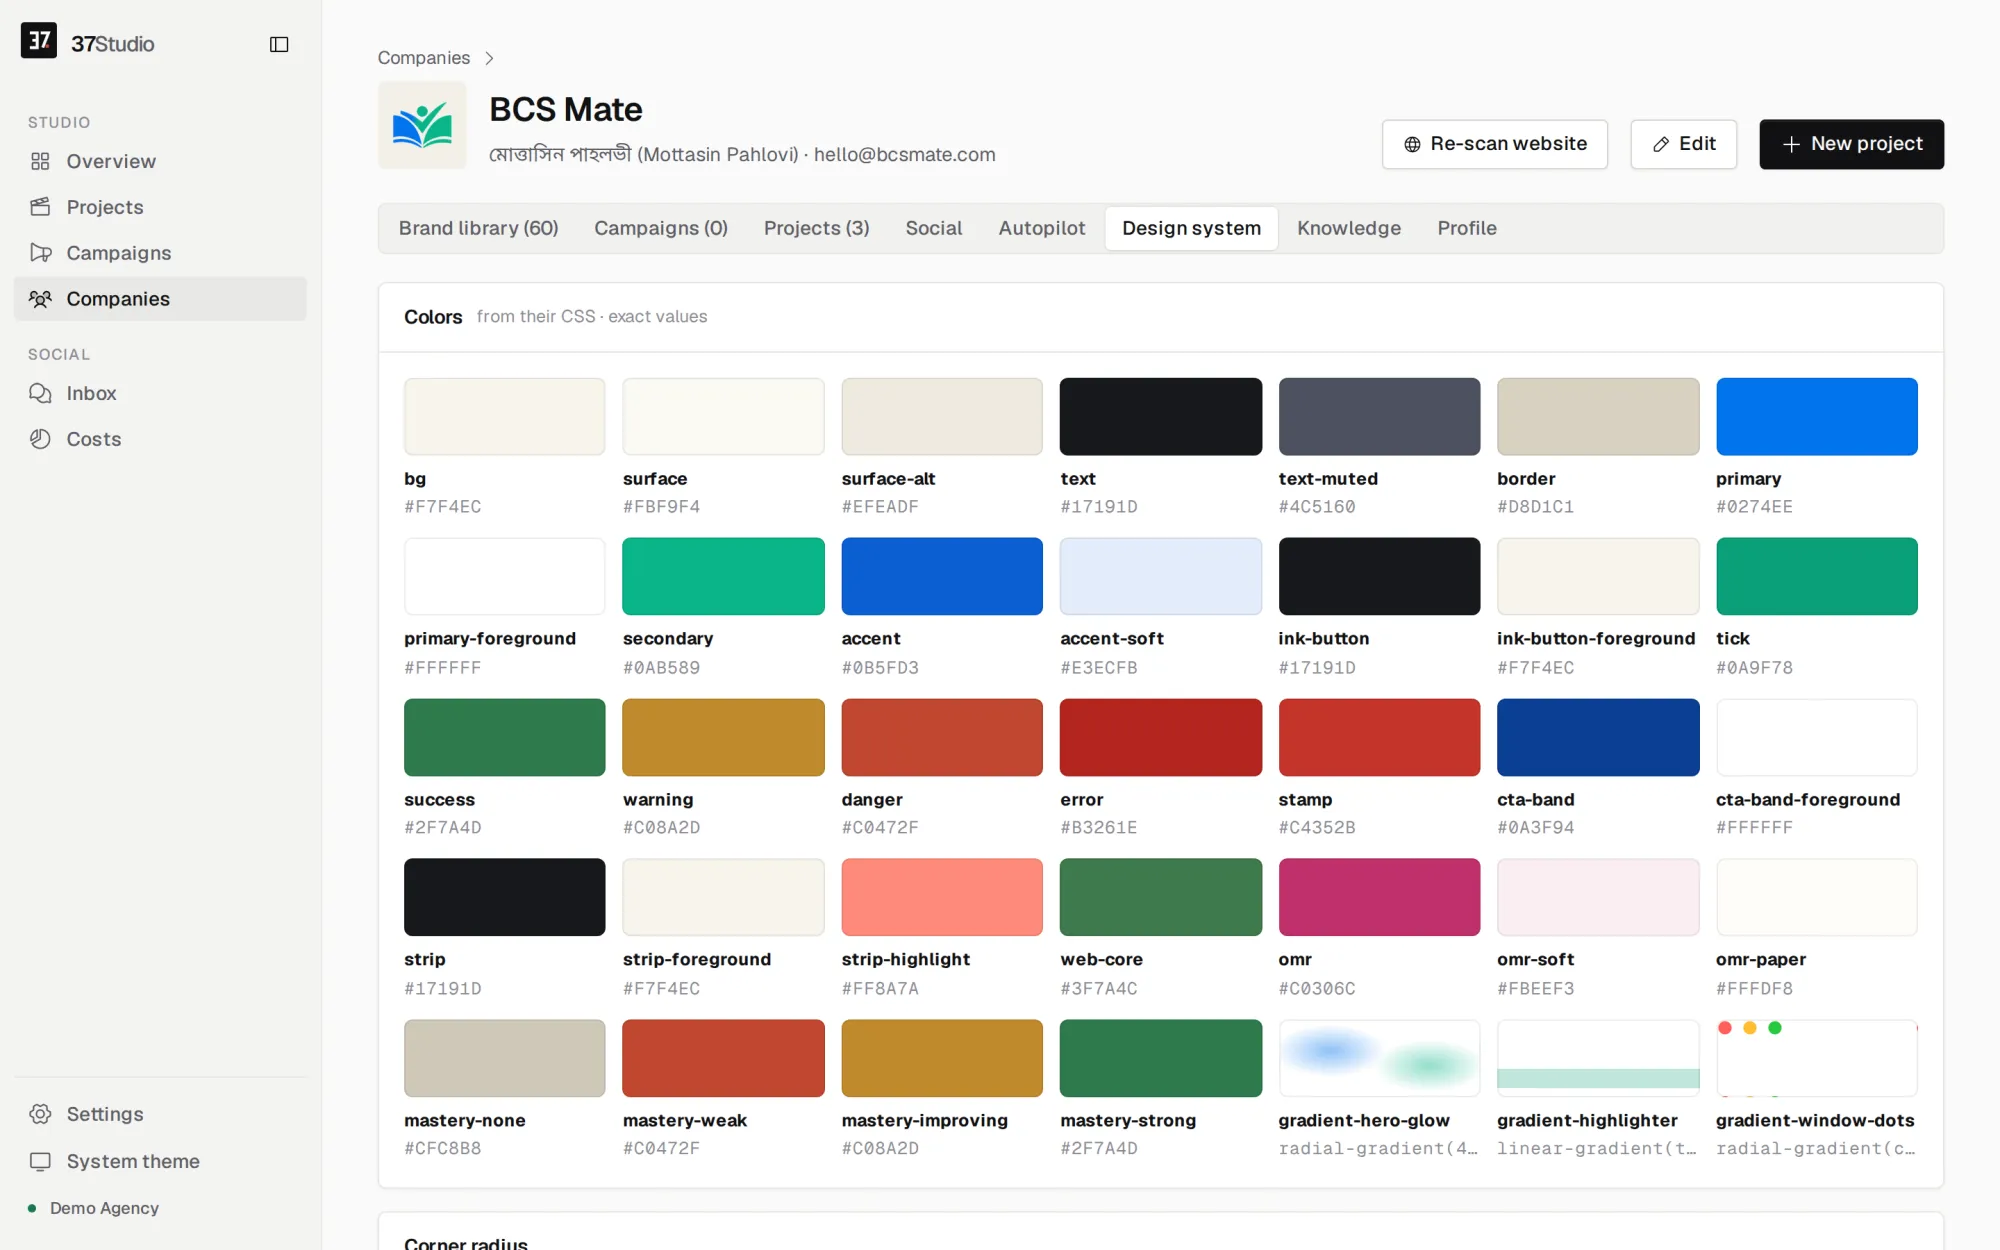Click the Campaigns flag icon

point(40,253)
